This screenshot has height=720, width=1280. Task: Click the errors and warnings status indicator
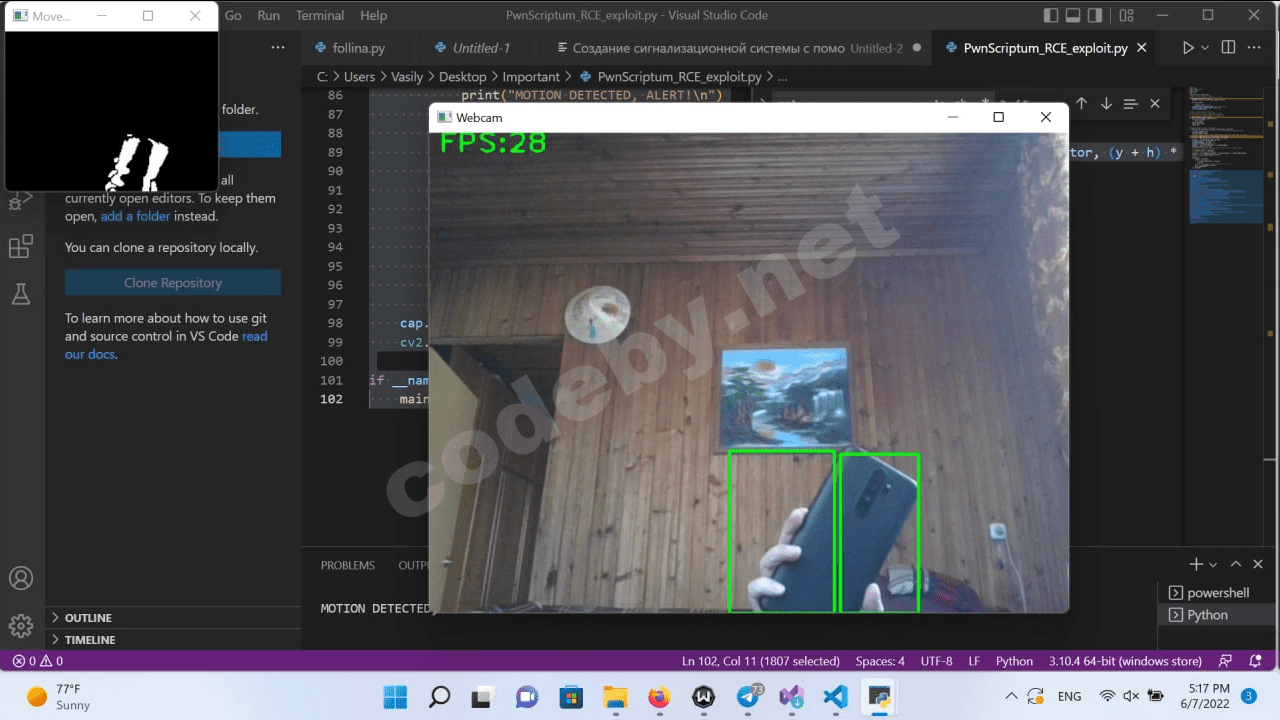point(38,661)
